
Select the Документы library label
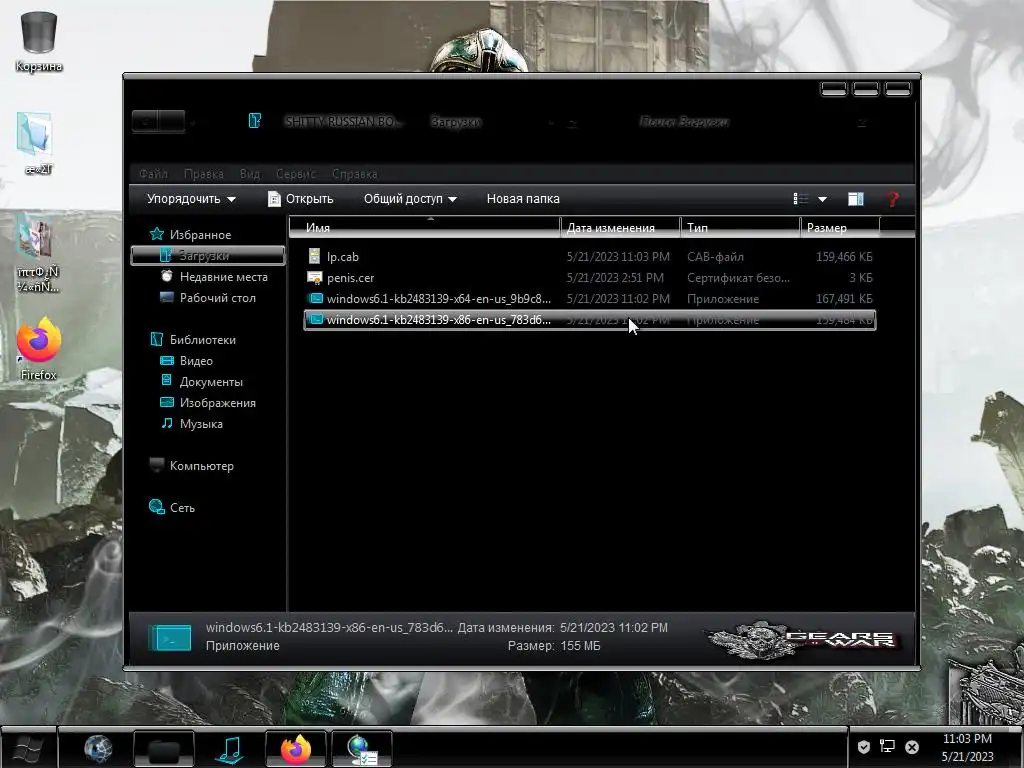pos(211,381)
